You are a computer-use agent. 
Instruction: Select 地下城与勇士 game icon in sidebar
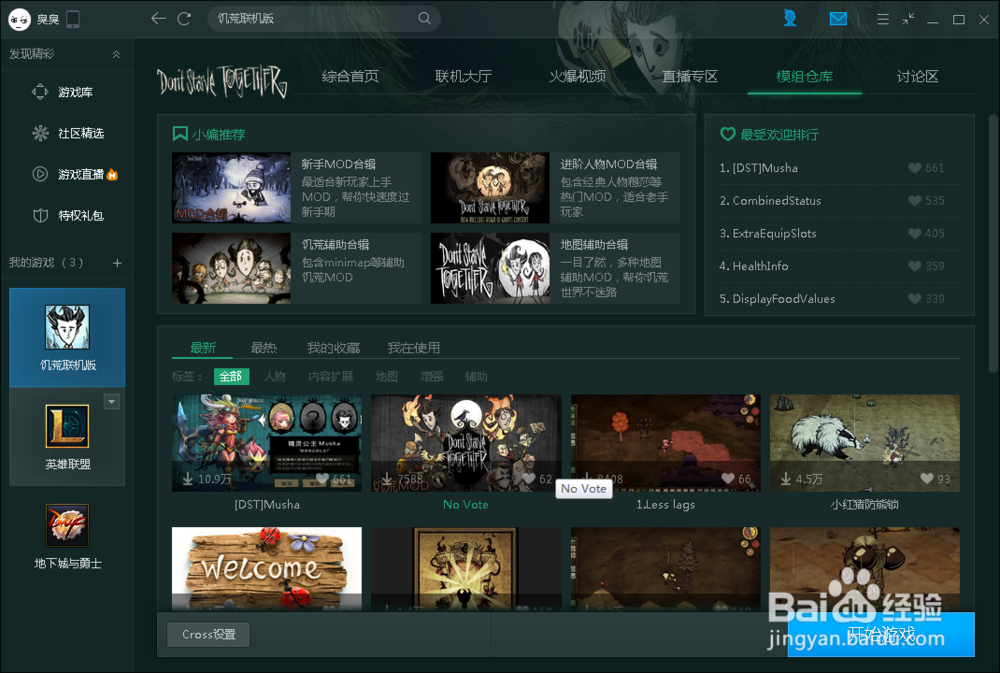pos(67,525)
